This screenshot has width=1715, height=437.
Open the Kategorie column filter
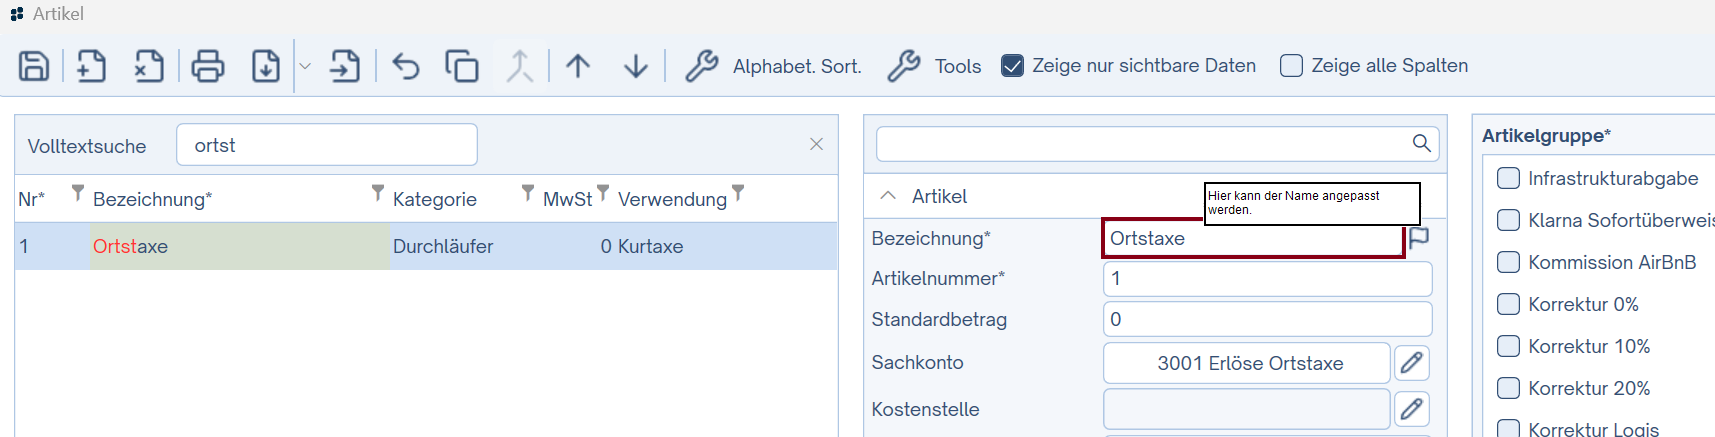[527, 192]
